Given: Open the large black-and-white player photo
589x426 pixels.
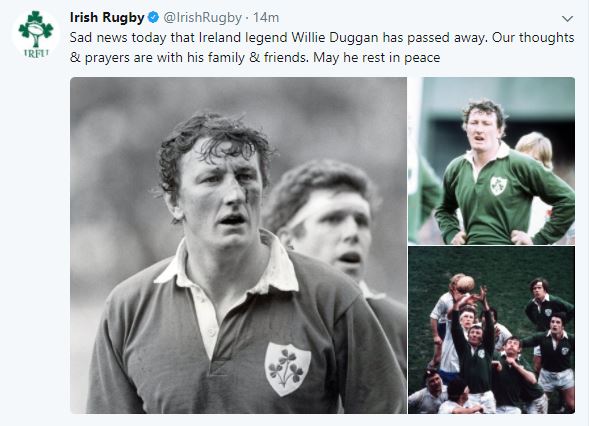Looking at the screenshot, I should [238, 245].
